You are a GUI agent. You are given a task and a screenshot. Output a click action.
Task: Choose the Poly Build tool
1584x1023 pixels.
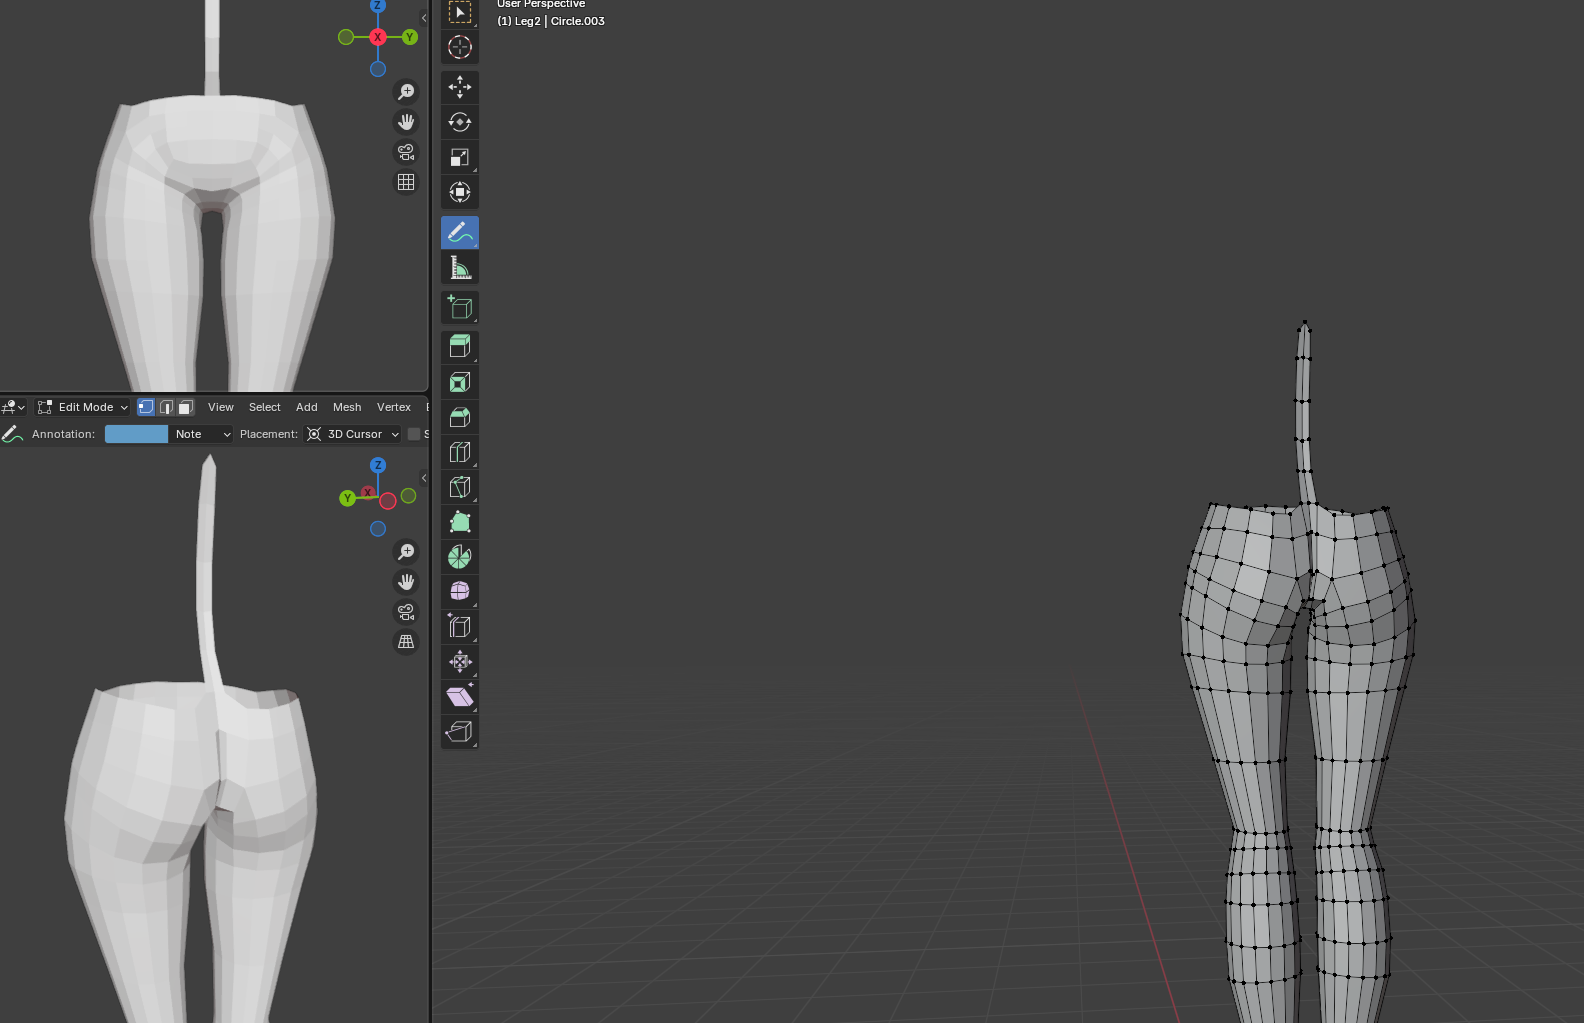(460, 522)
